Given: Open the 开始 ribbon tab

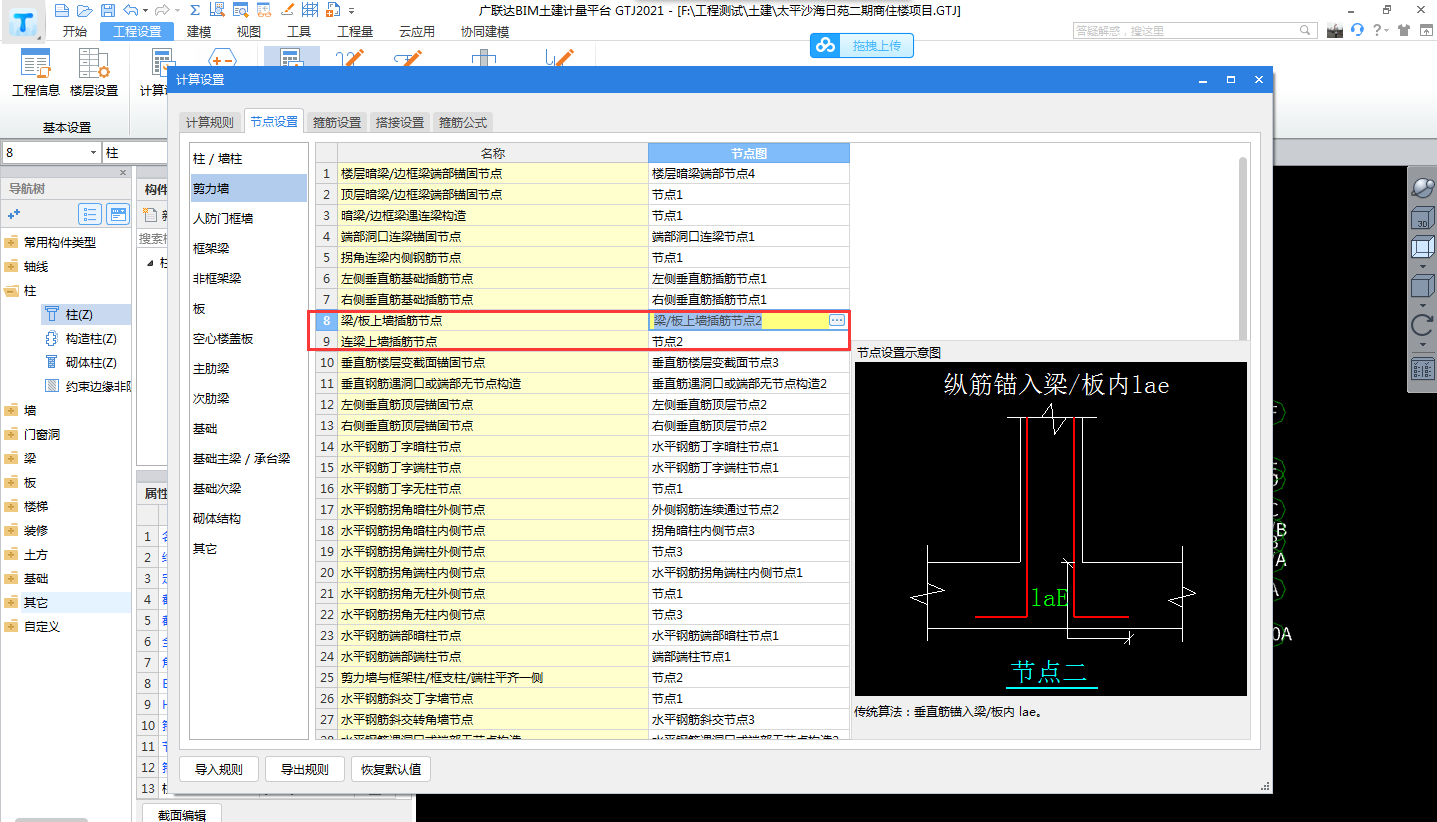Looking at the screenshot, I should (x=74, y=31).
